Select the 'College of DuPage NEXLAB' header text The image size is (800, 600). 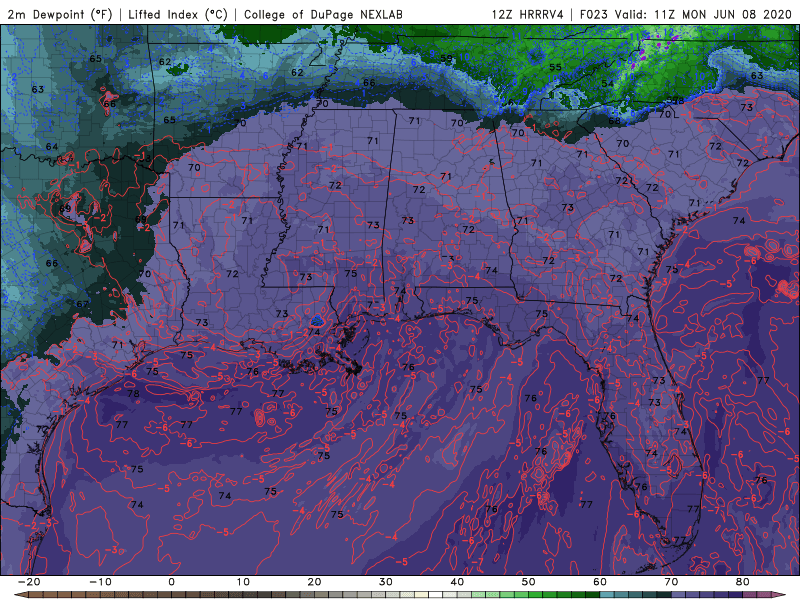point(323,14)
